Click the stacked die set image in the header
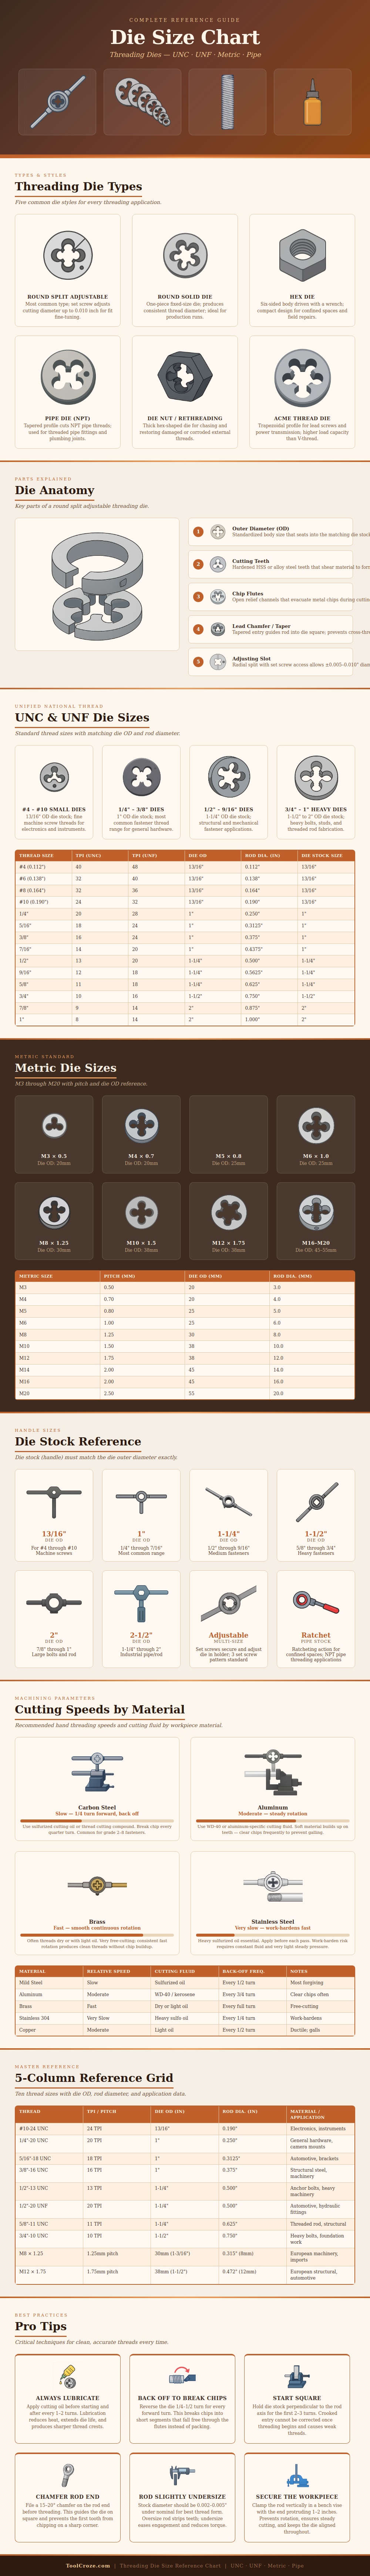 pyautogui.click(x=142, y=102)
